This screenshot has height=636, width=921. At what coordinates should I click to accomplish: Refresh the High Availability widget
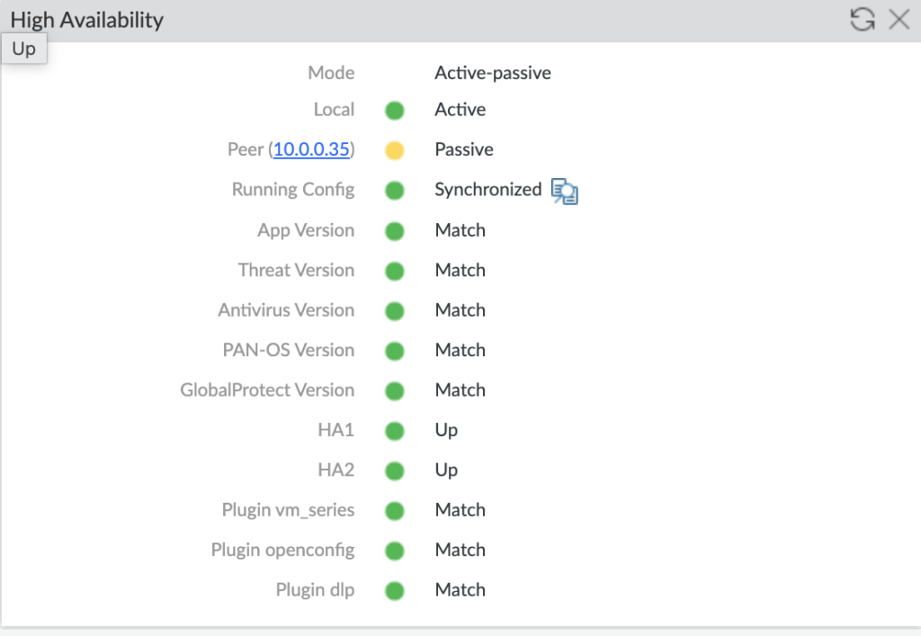tap(862, 19)
